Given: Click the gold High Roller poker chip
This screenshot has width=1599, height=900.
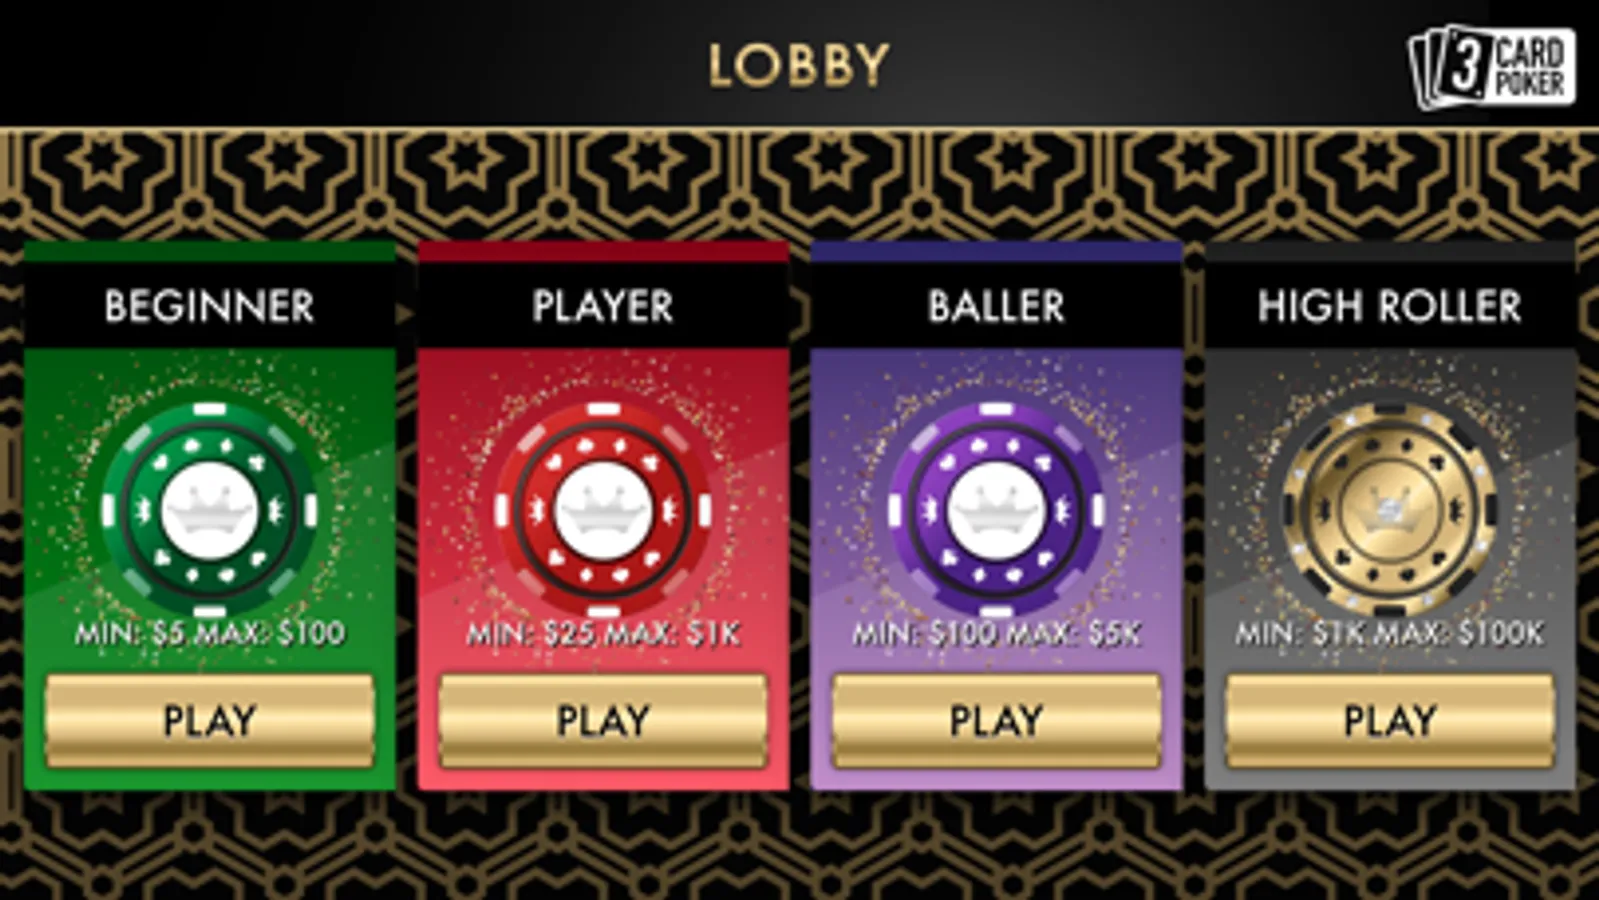Looking at the screenshot, I should (1390, 510).
